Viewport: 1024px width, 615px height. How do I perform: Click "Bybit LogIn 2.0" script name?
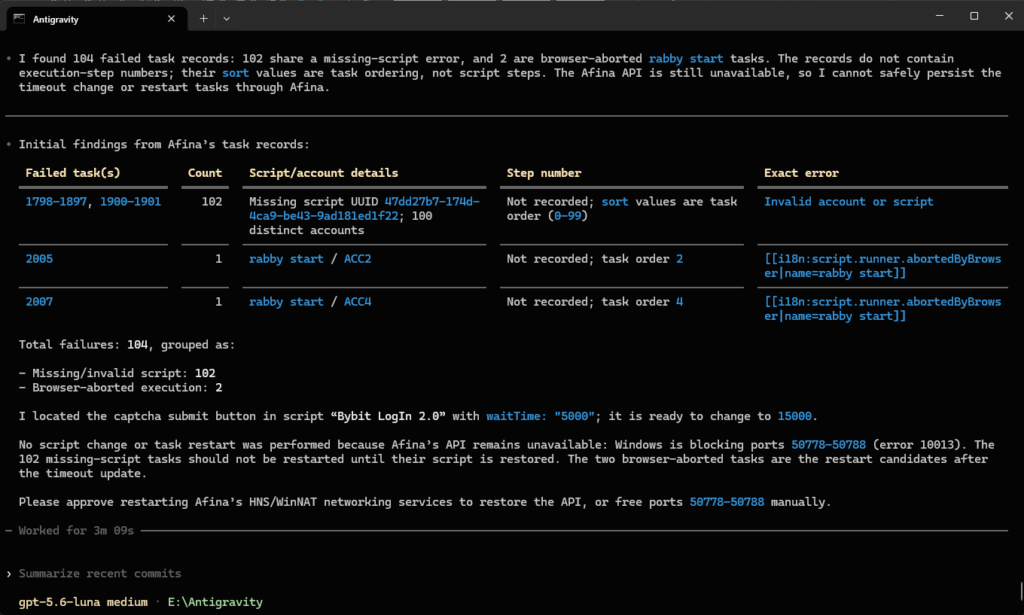[x=388, y=417]
